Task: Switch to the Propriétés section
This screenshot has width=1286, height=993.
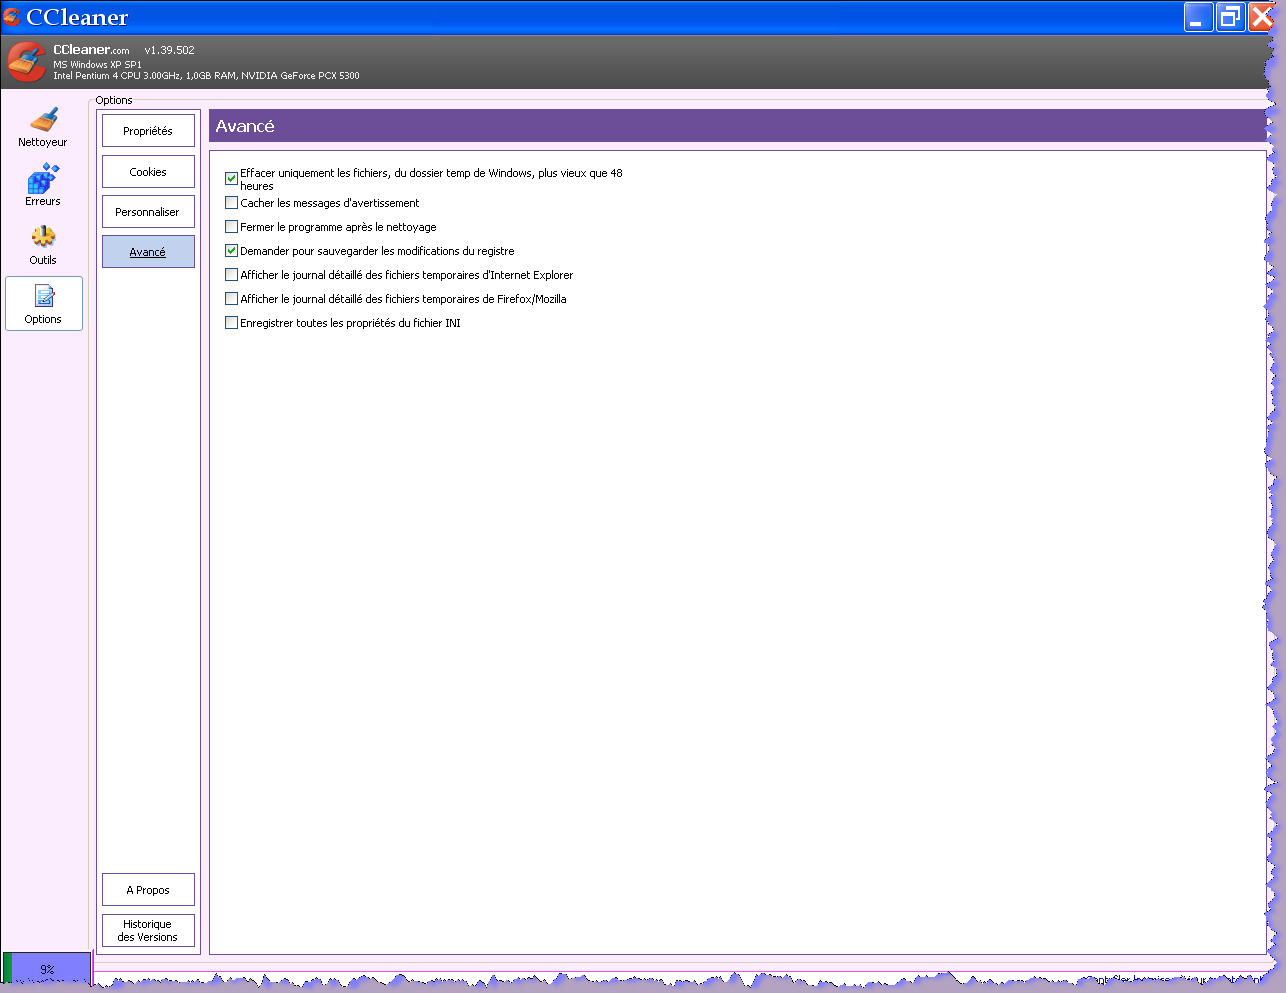Action: tap(148, 131)
